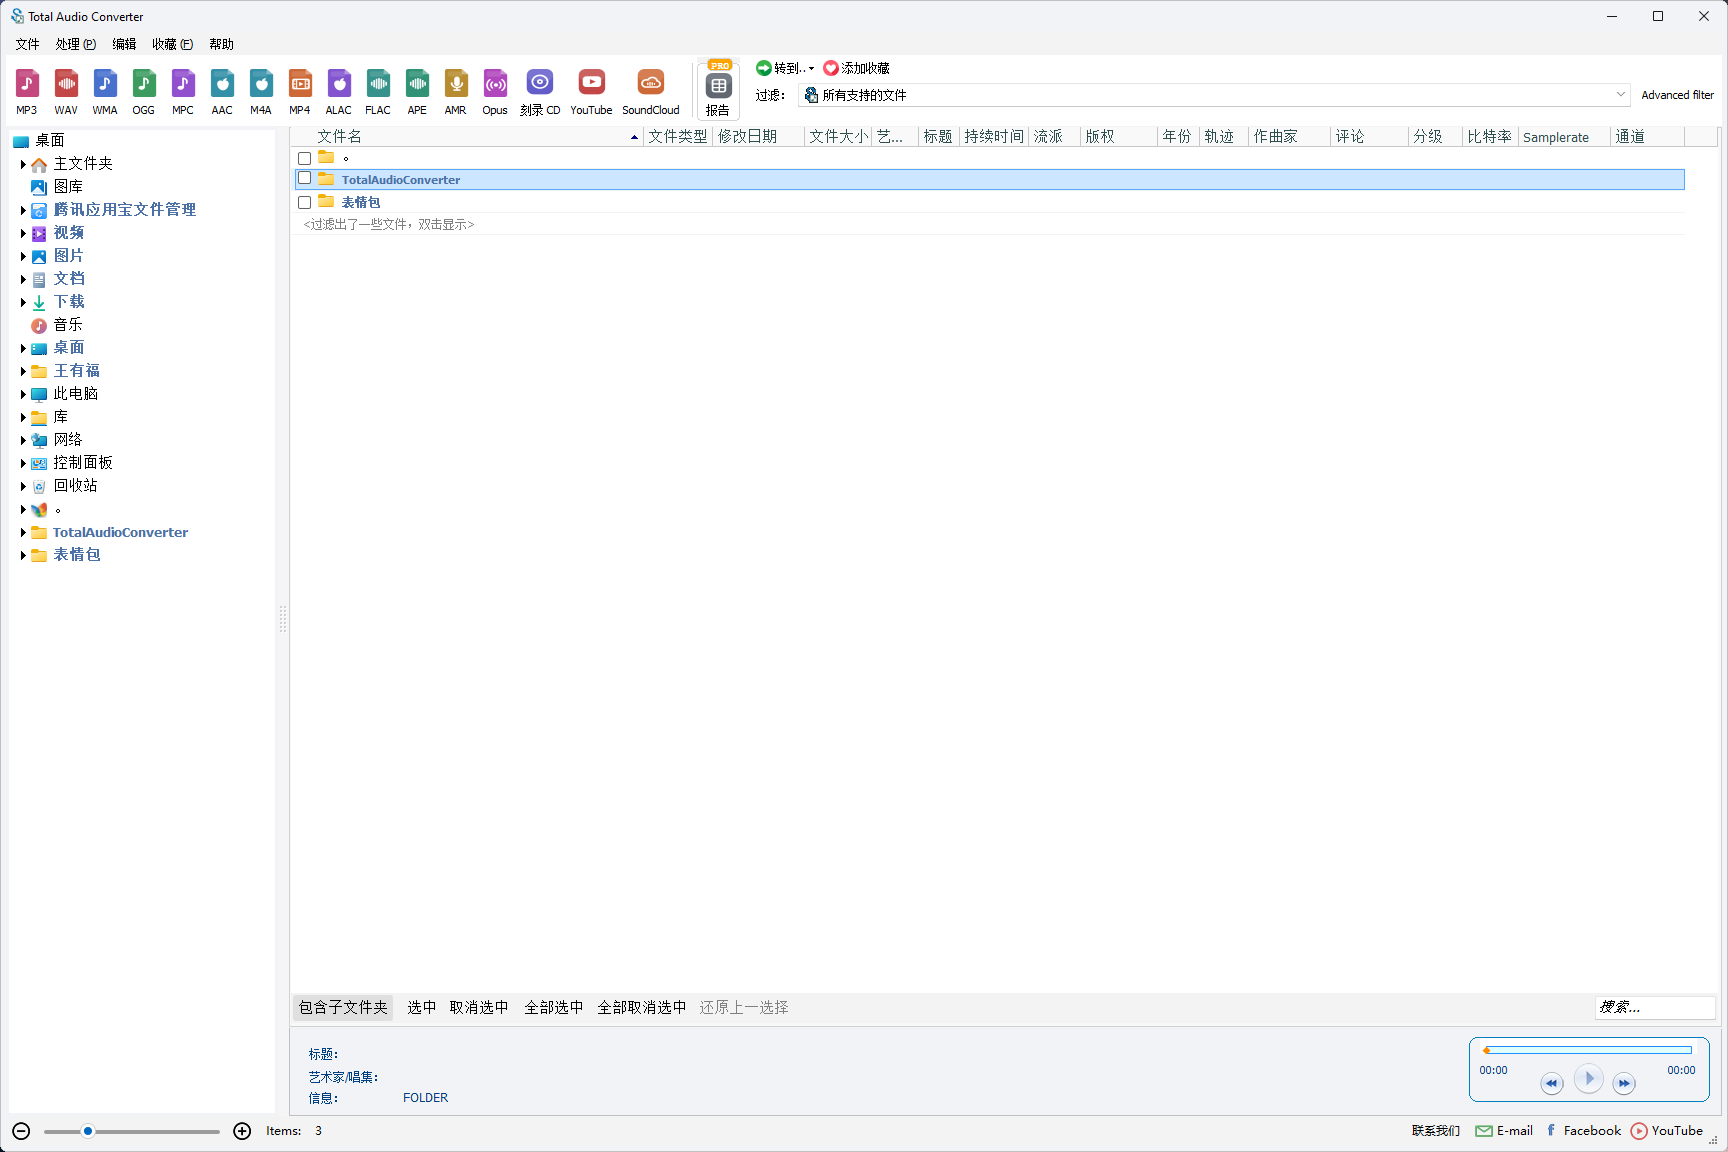Expand the 转到.. dropdown arrow
Image resolution: width=1728 pixels, height=1152 pixels.
pyautogui.click(x=811, y=69)
